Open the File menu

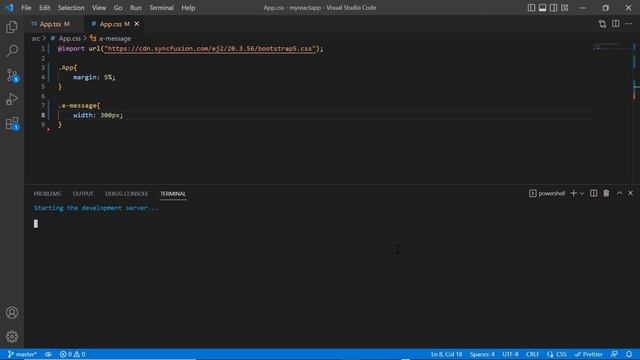pos(26,8)
